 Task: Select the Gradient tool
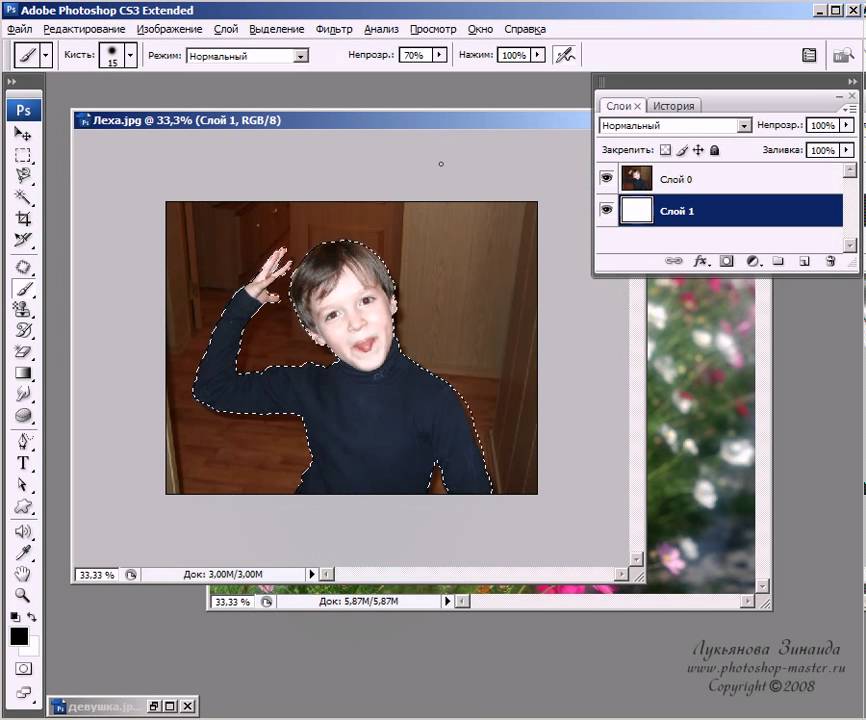pos(23,373)
